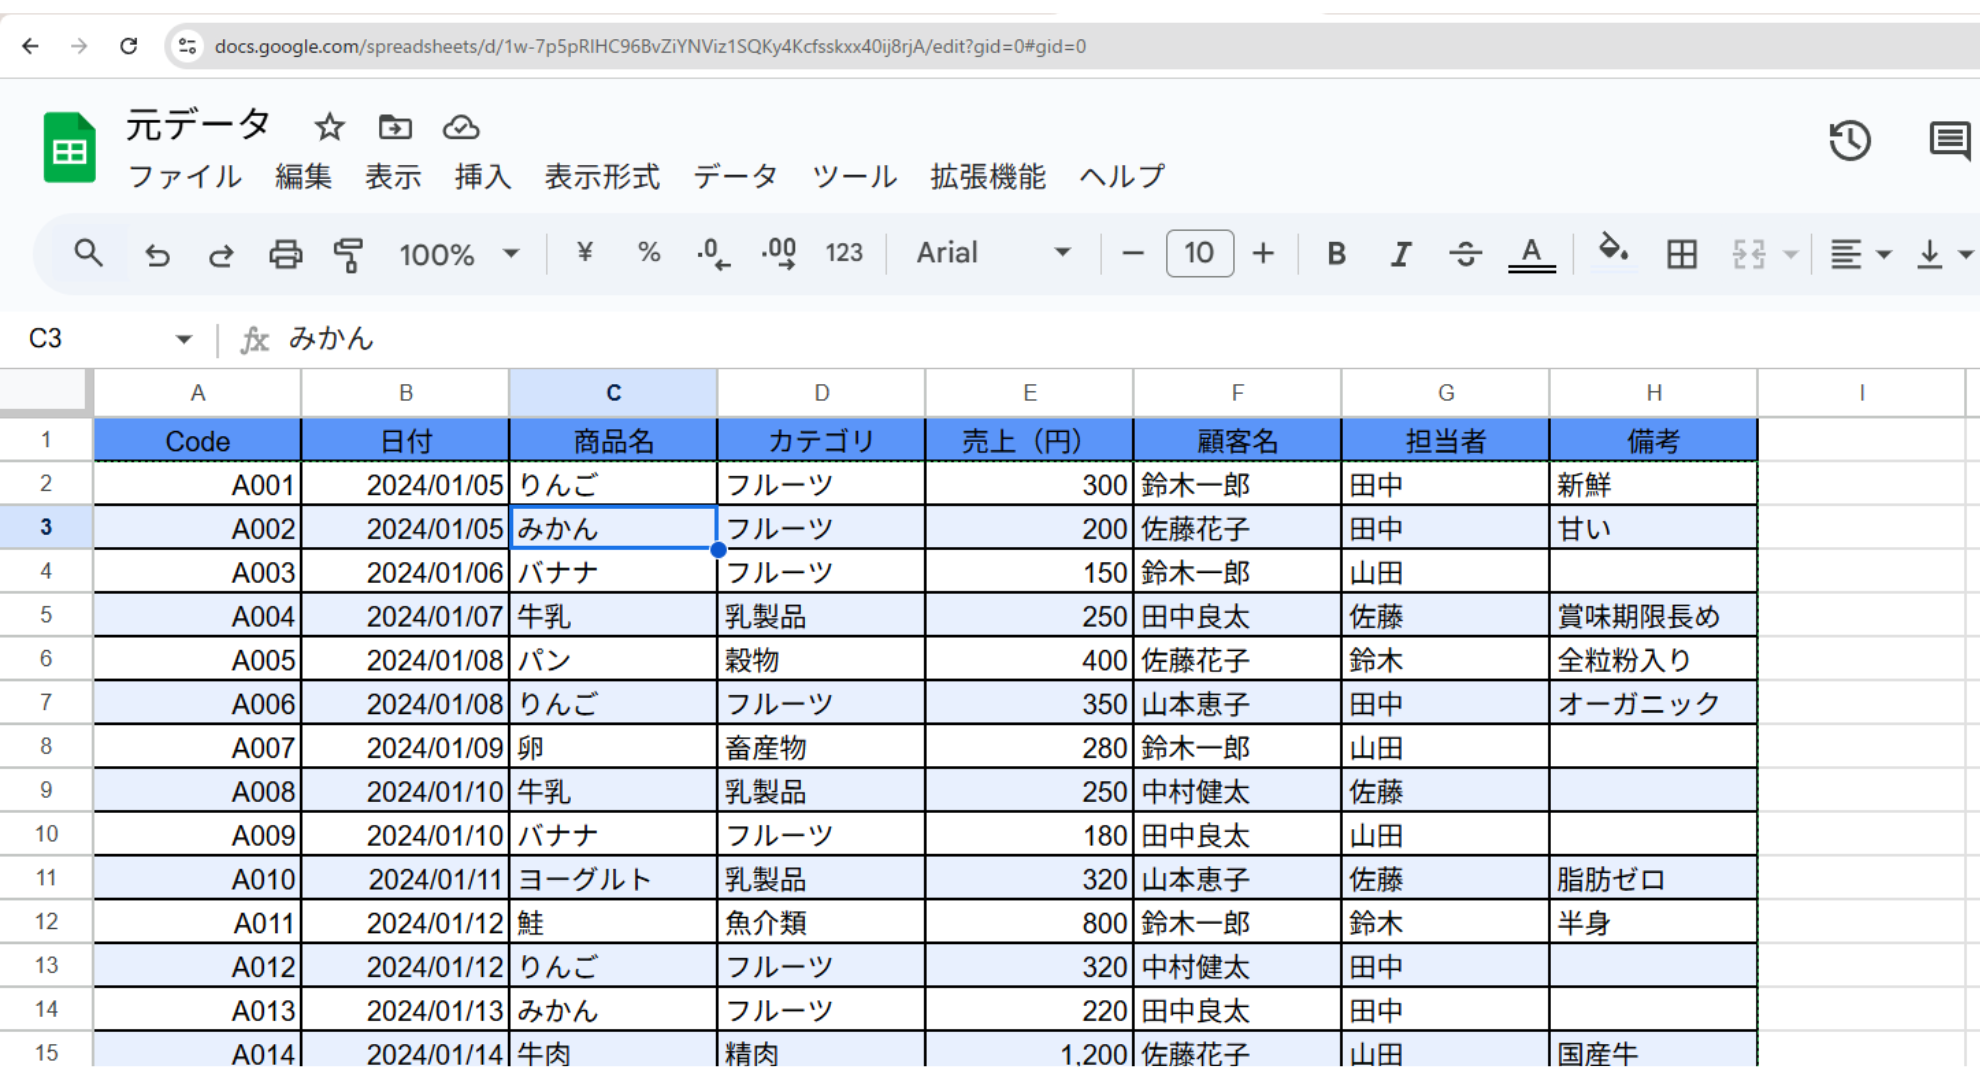1980x1080 pixels.
Task: Format as percent with % button
Action: 649,253
